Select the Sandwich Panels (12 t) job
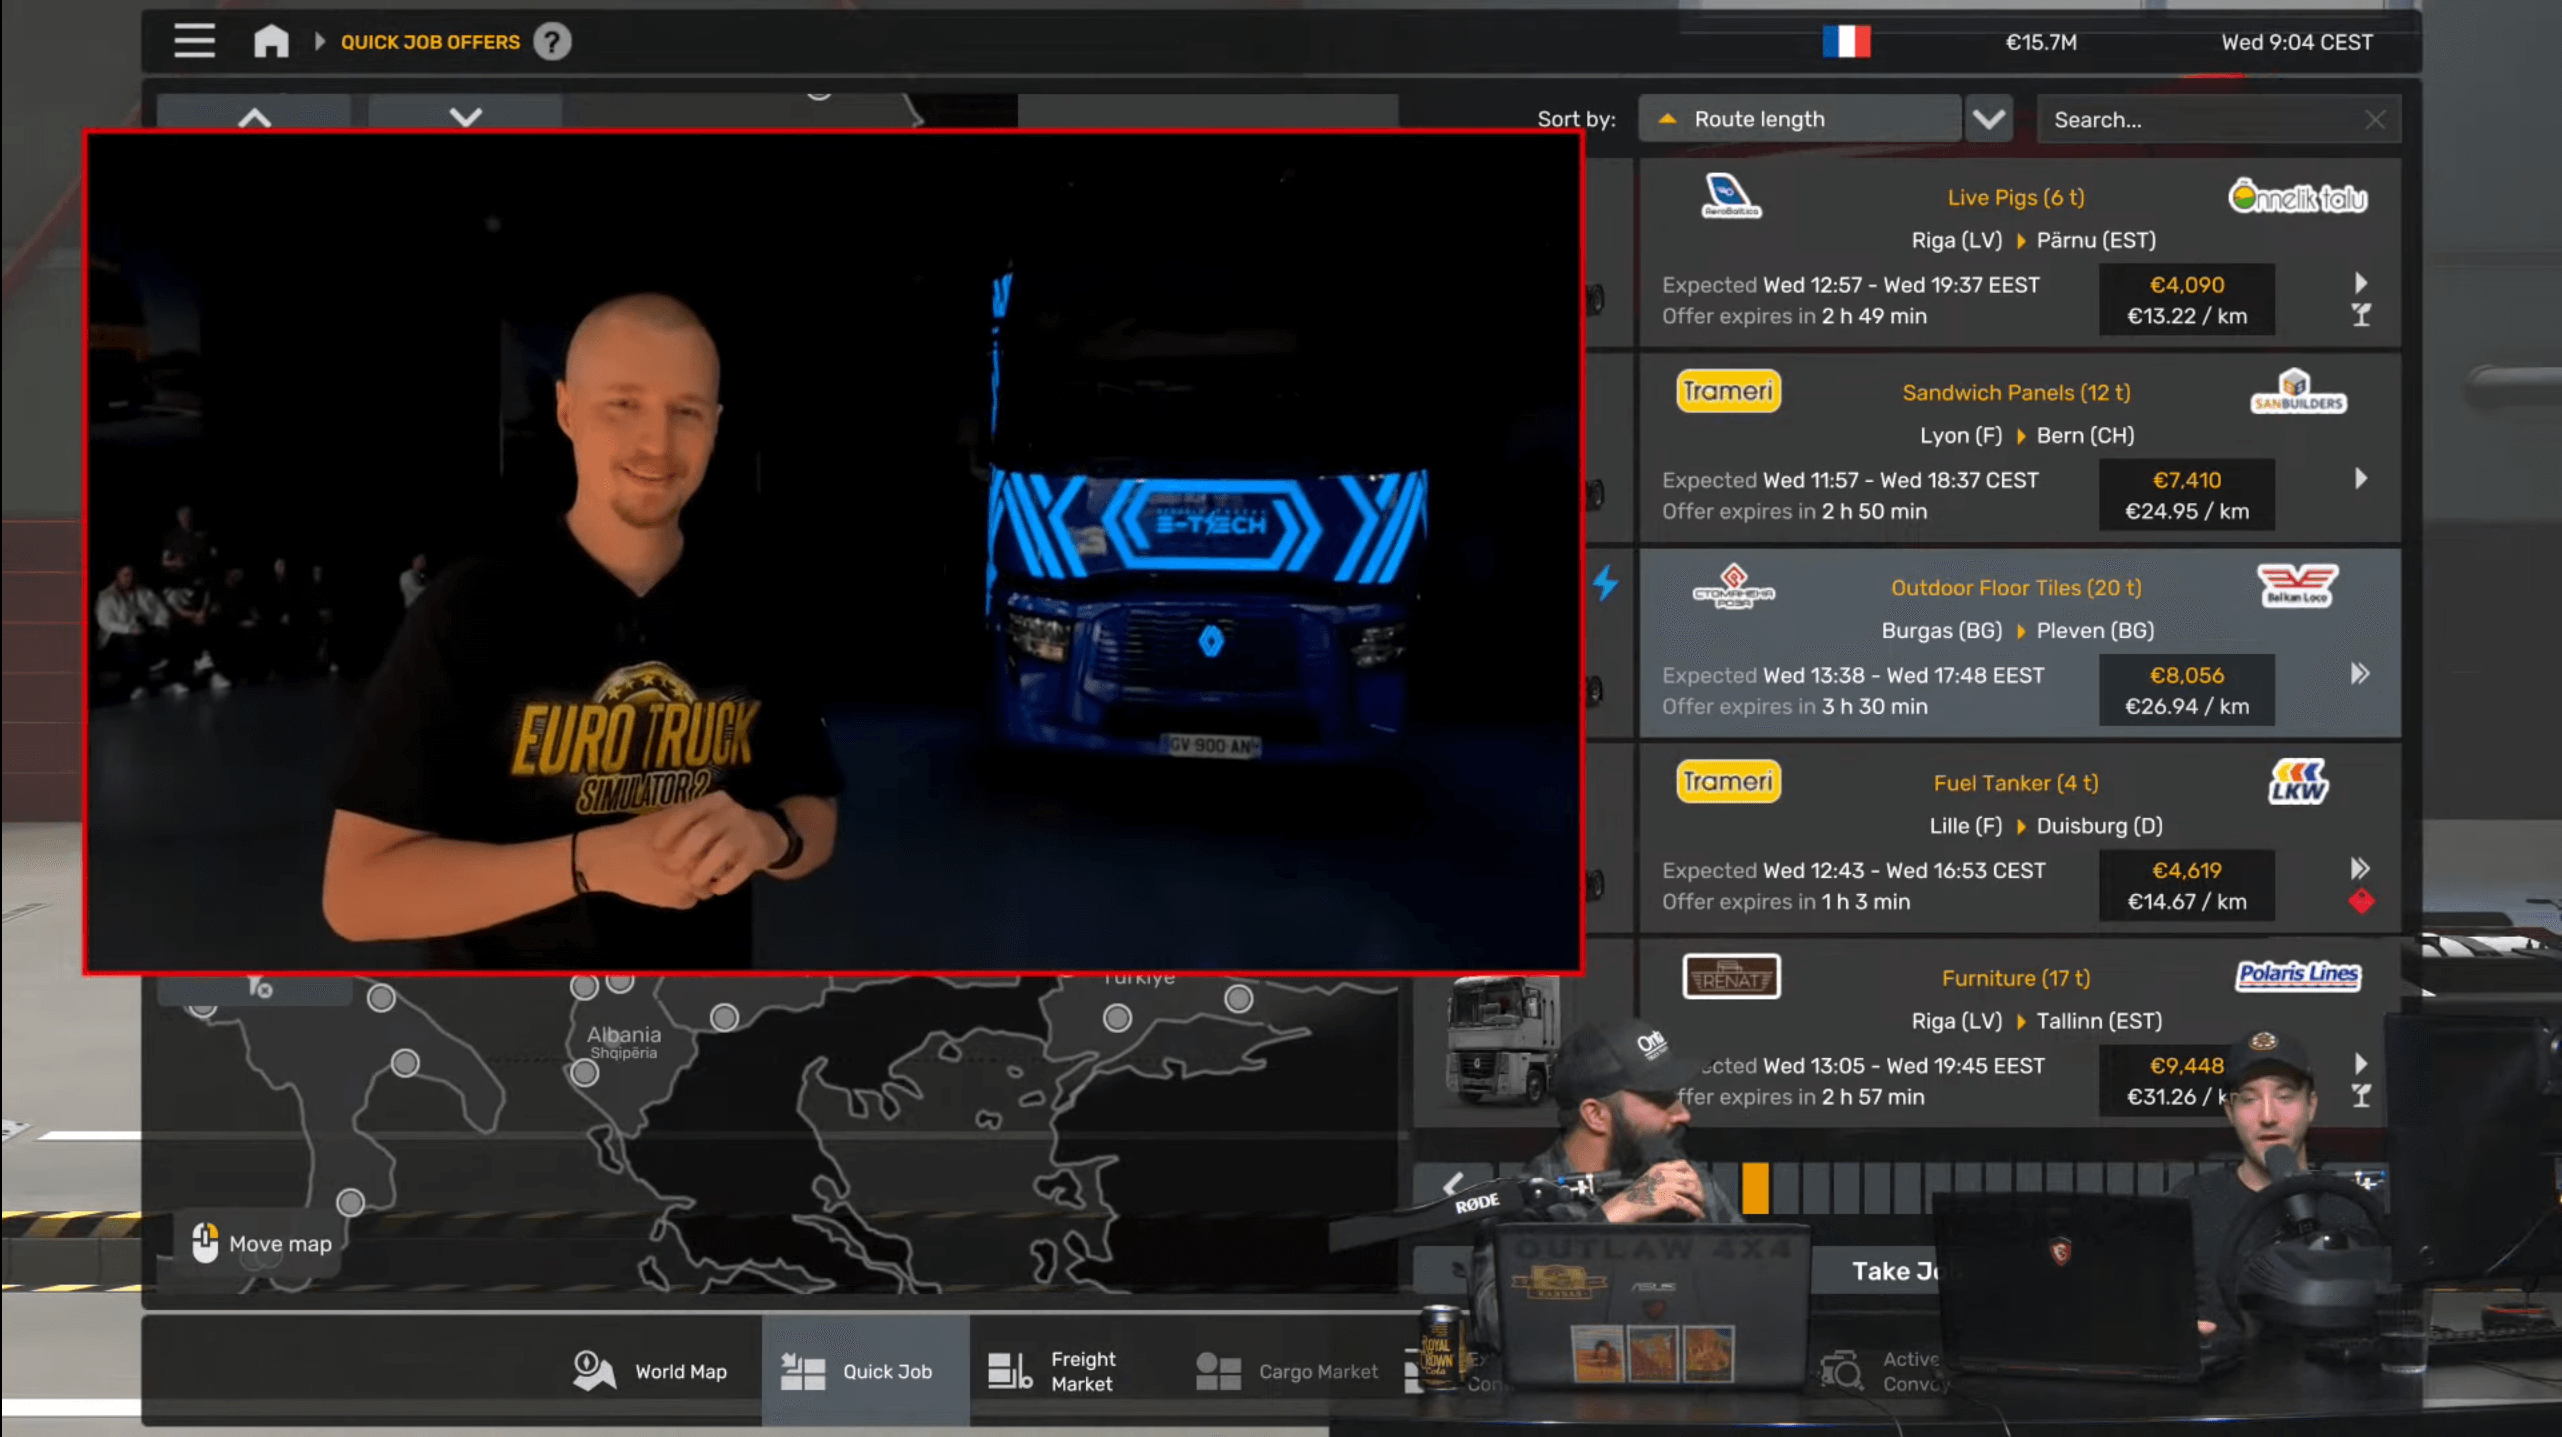 tap(2019, 449)
